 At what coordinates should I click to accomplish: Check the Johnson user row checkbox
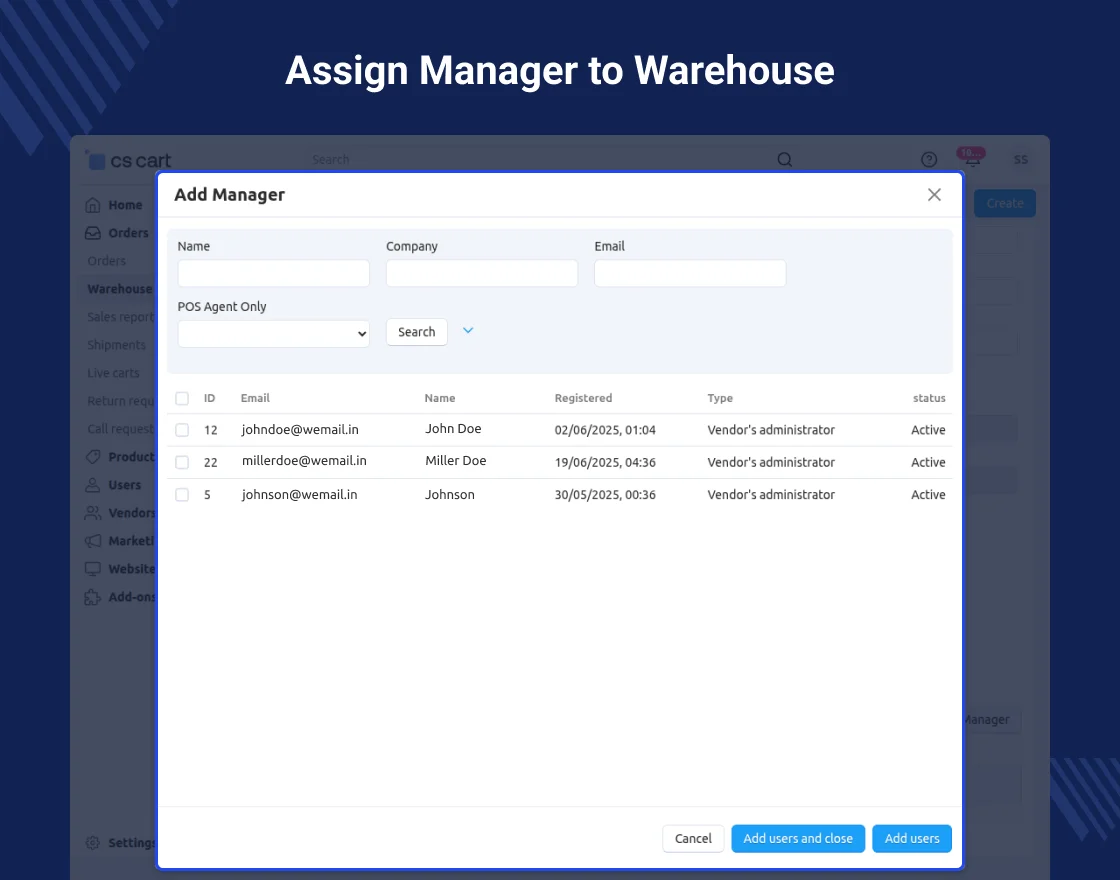point(182,495)
